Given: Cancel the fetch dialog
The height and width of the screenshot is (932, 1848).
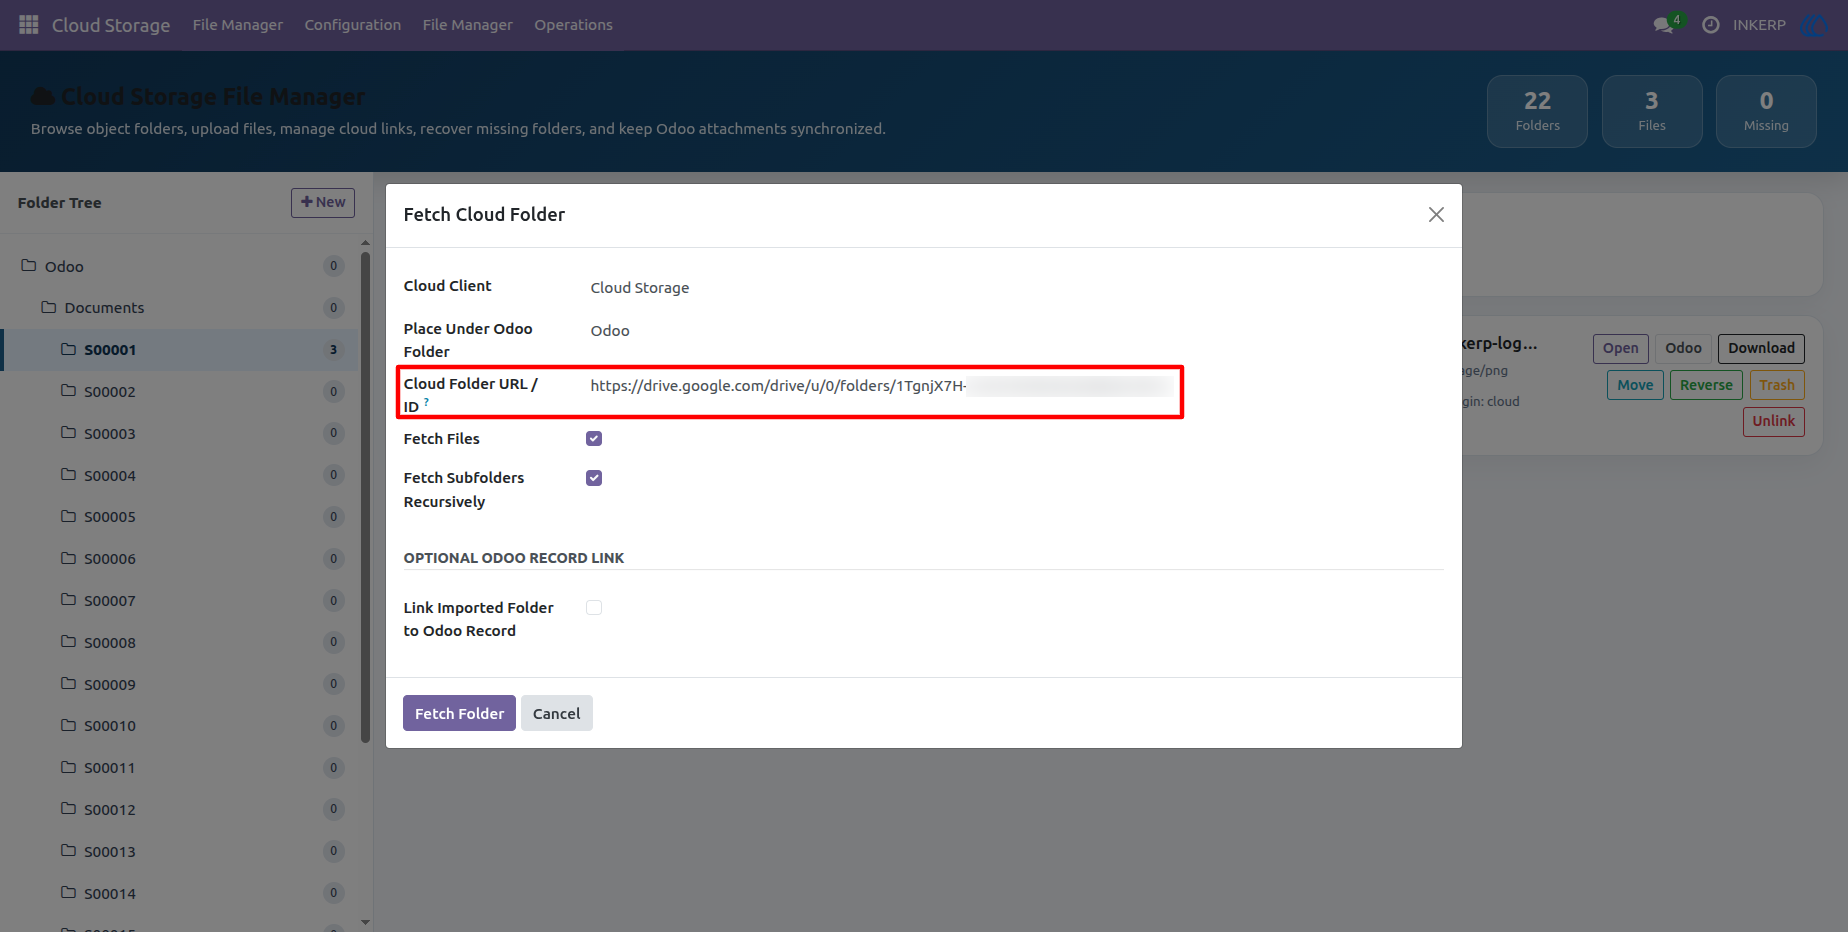Looking at the screenshot, I should point(557,713).
